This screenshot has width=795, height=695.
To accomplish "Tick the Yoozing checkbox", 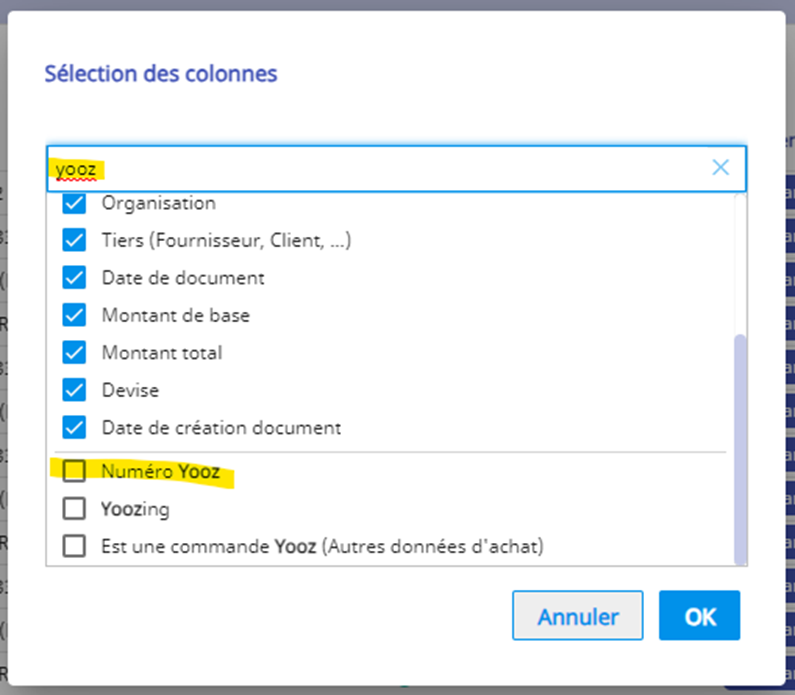I will (74, 509).
